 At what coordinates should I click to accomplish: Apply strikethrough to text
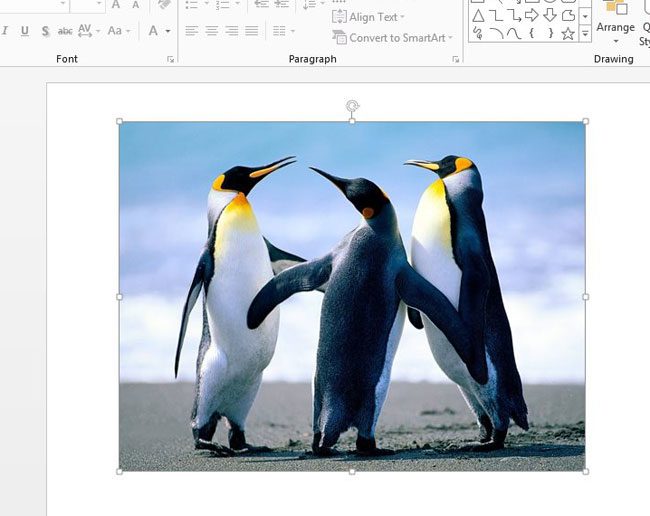pos(65,31)
